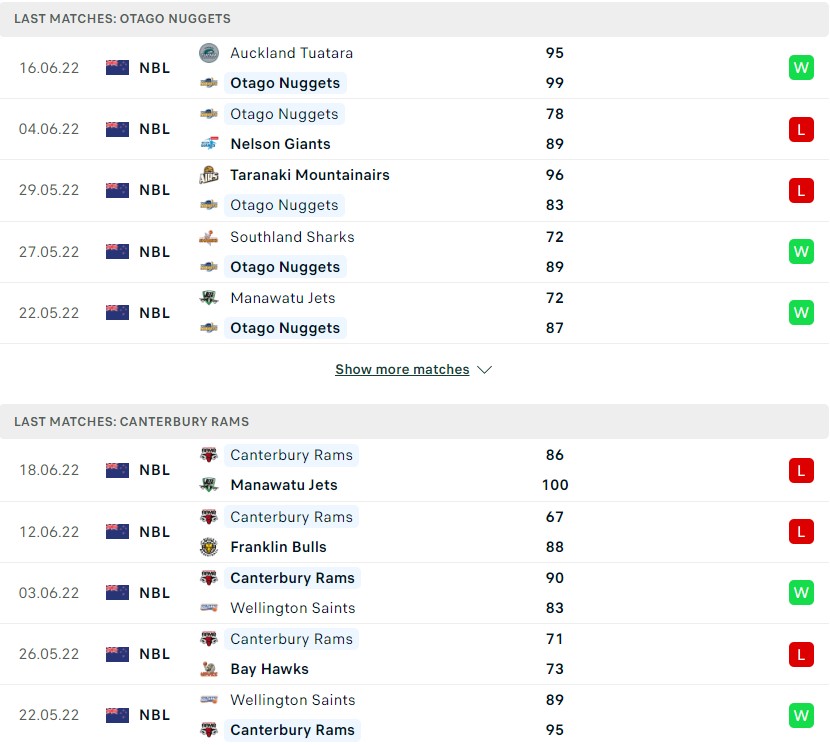Click the date 18.06.22
This screenshot has width=830, height=745.
point(49,470)
